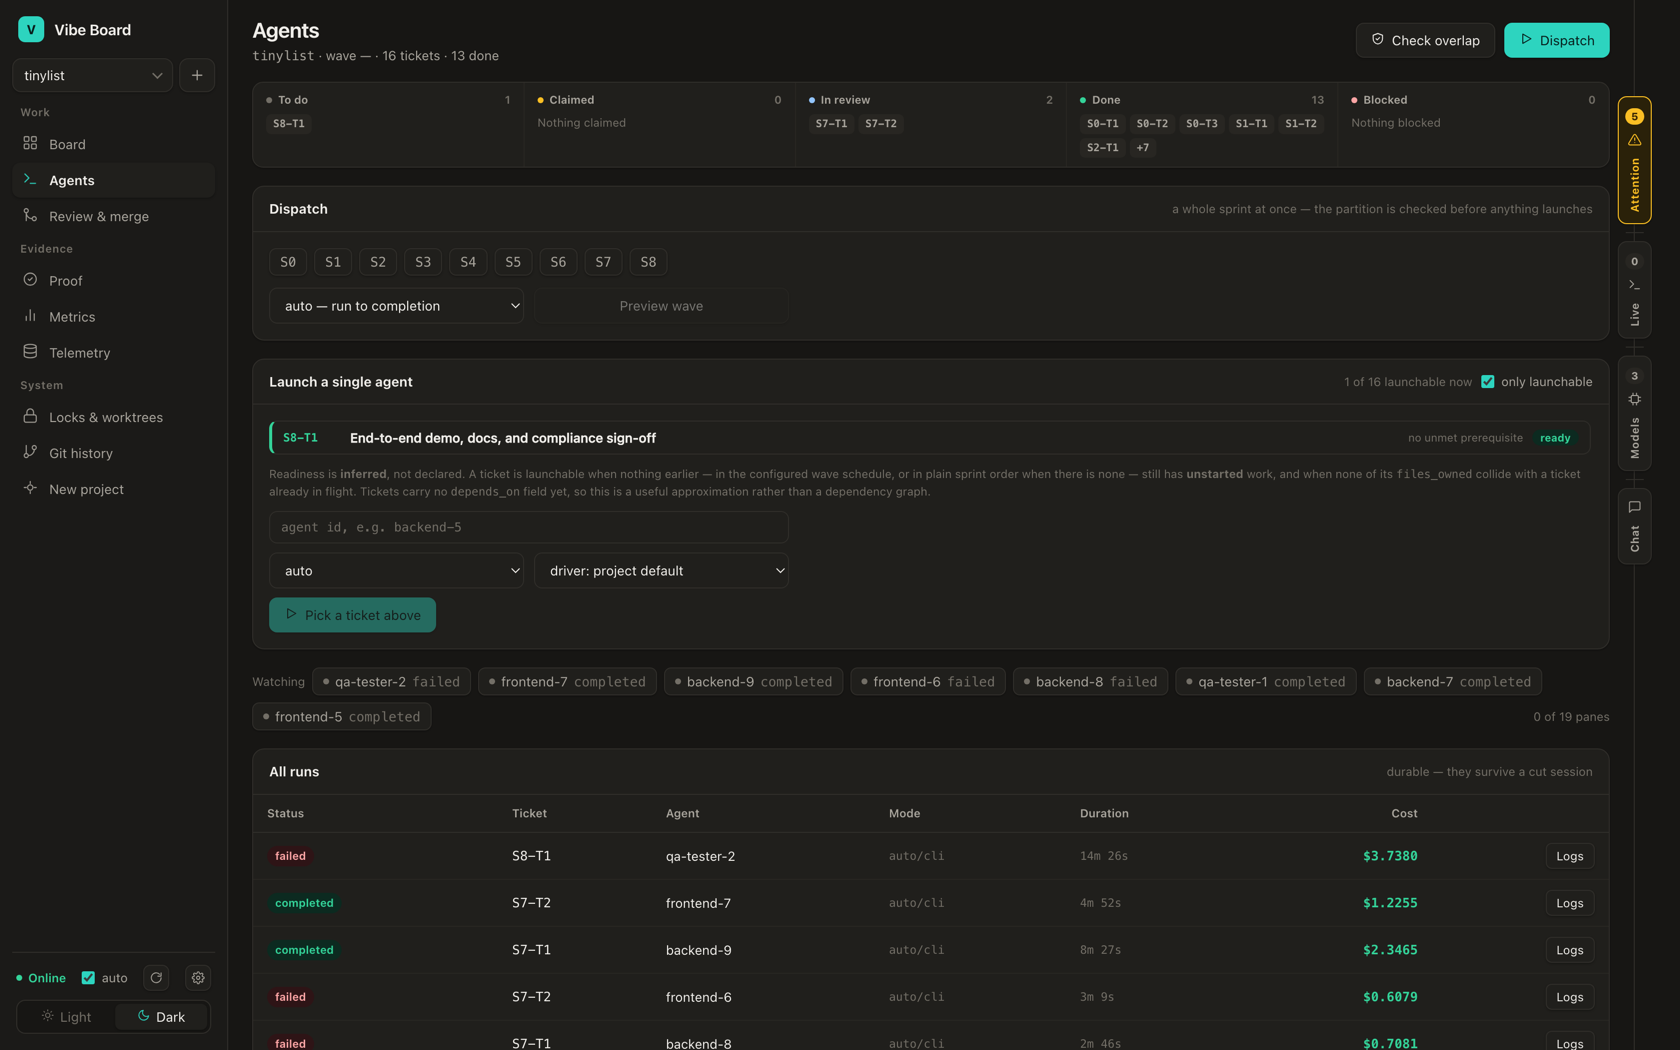Expand the +7 more done tickets chip
The image size is (1680, 1050).
coord(1142,147)
